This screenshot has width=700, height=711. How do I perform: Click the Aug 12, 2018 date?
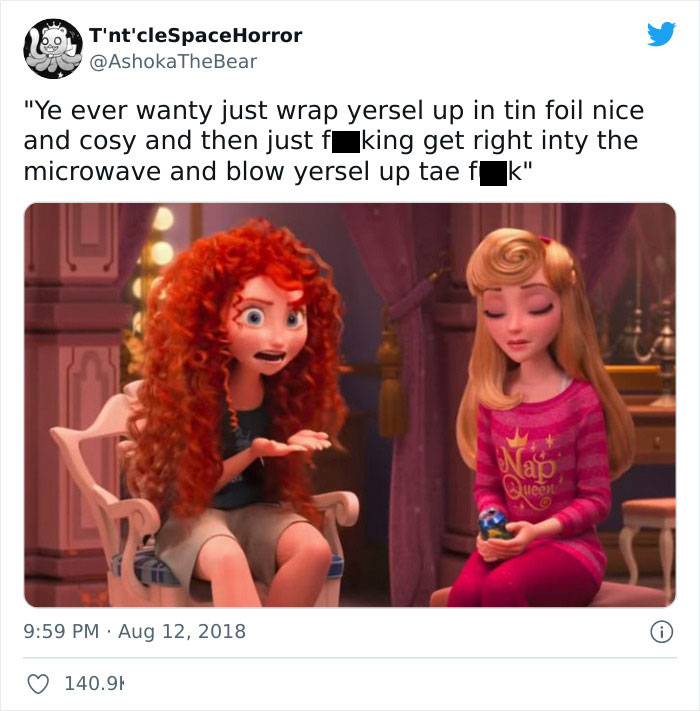[x=182, y=631]
